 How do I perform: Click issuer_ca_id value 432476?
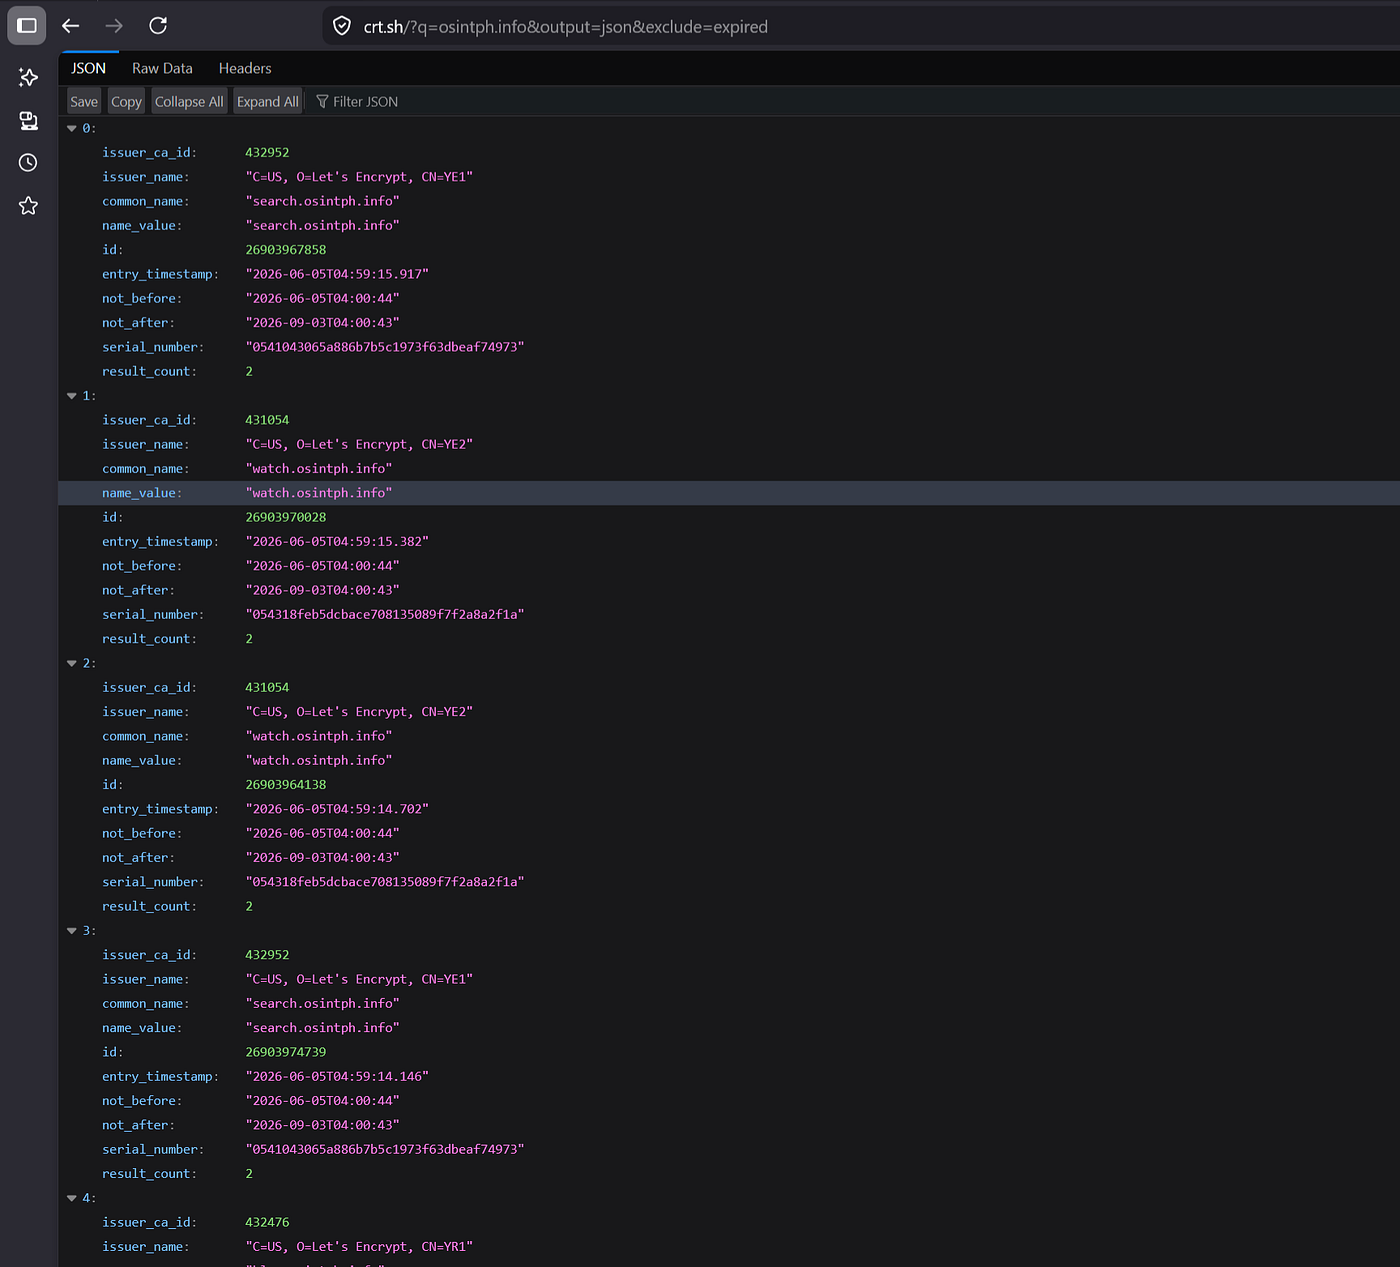click(267, 1222)
